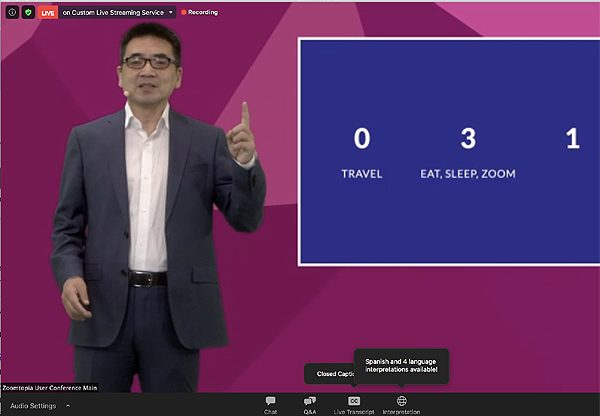Click the Closed Caption tooltip

pyautogui.click(x=330, y=374)
